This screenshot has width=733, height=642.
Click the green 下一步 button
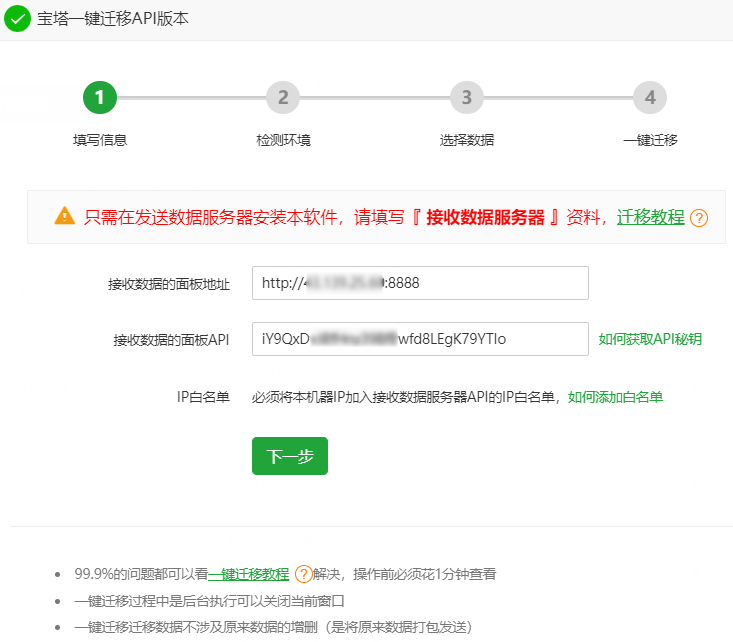(x=290, y=456)
